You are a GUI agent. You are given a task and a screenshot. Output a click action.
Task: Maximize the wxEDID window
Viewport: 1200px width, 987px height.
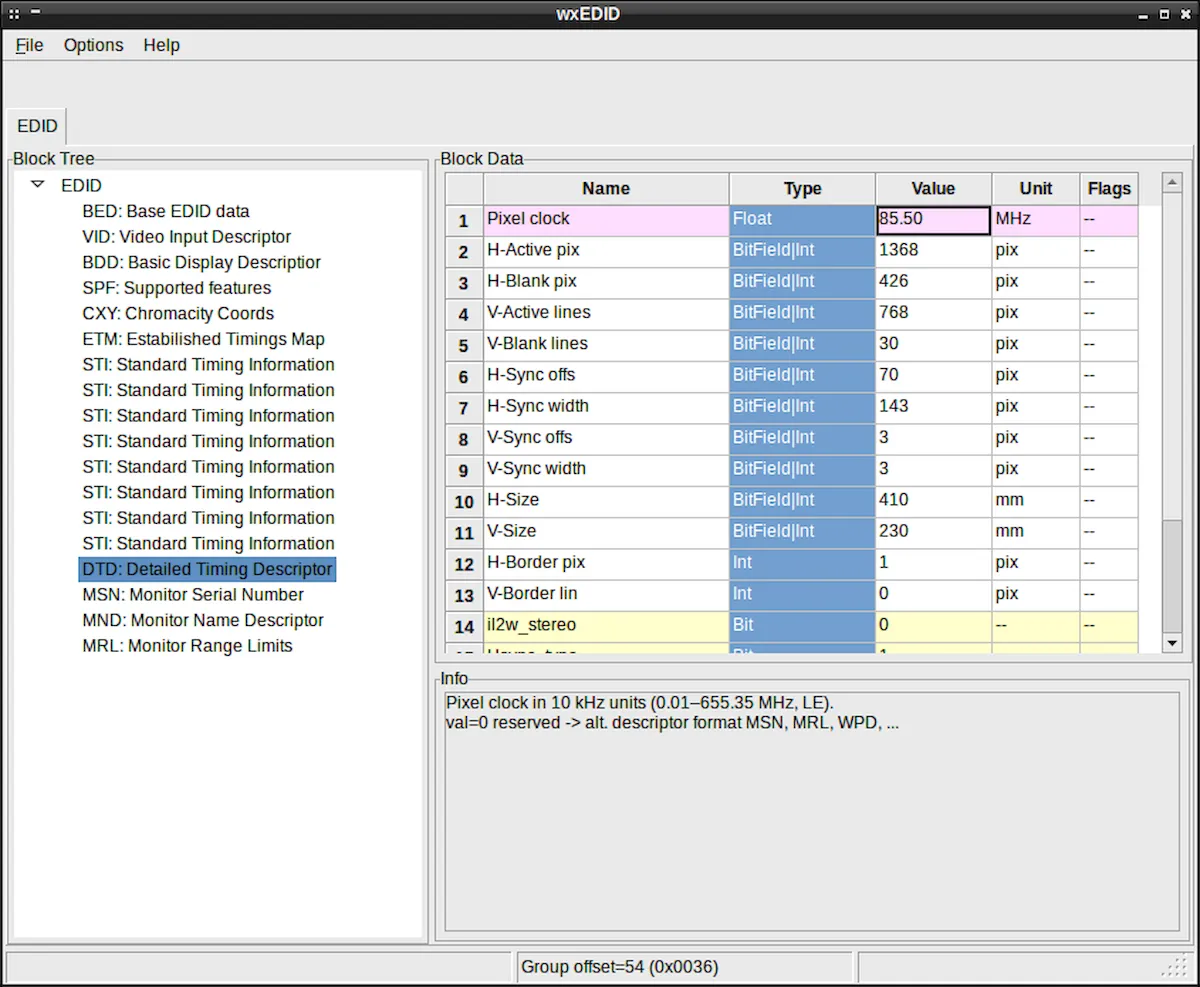coord(1164,15)
